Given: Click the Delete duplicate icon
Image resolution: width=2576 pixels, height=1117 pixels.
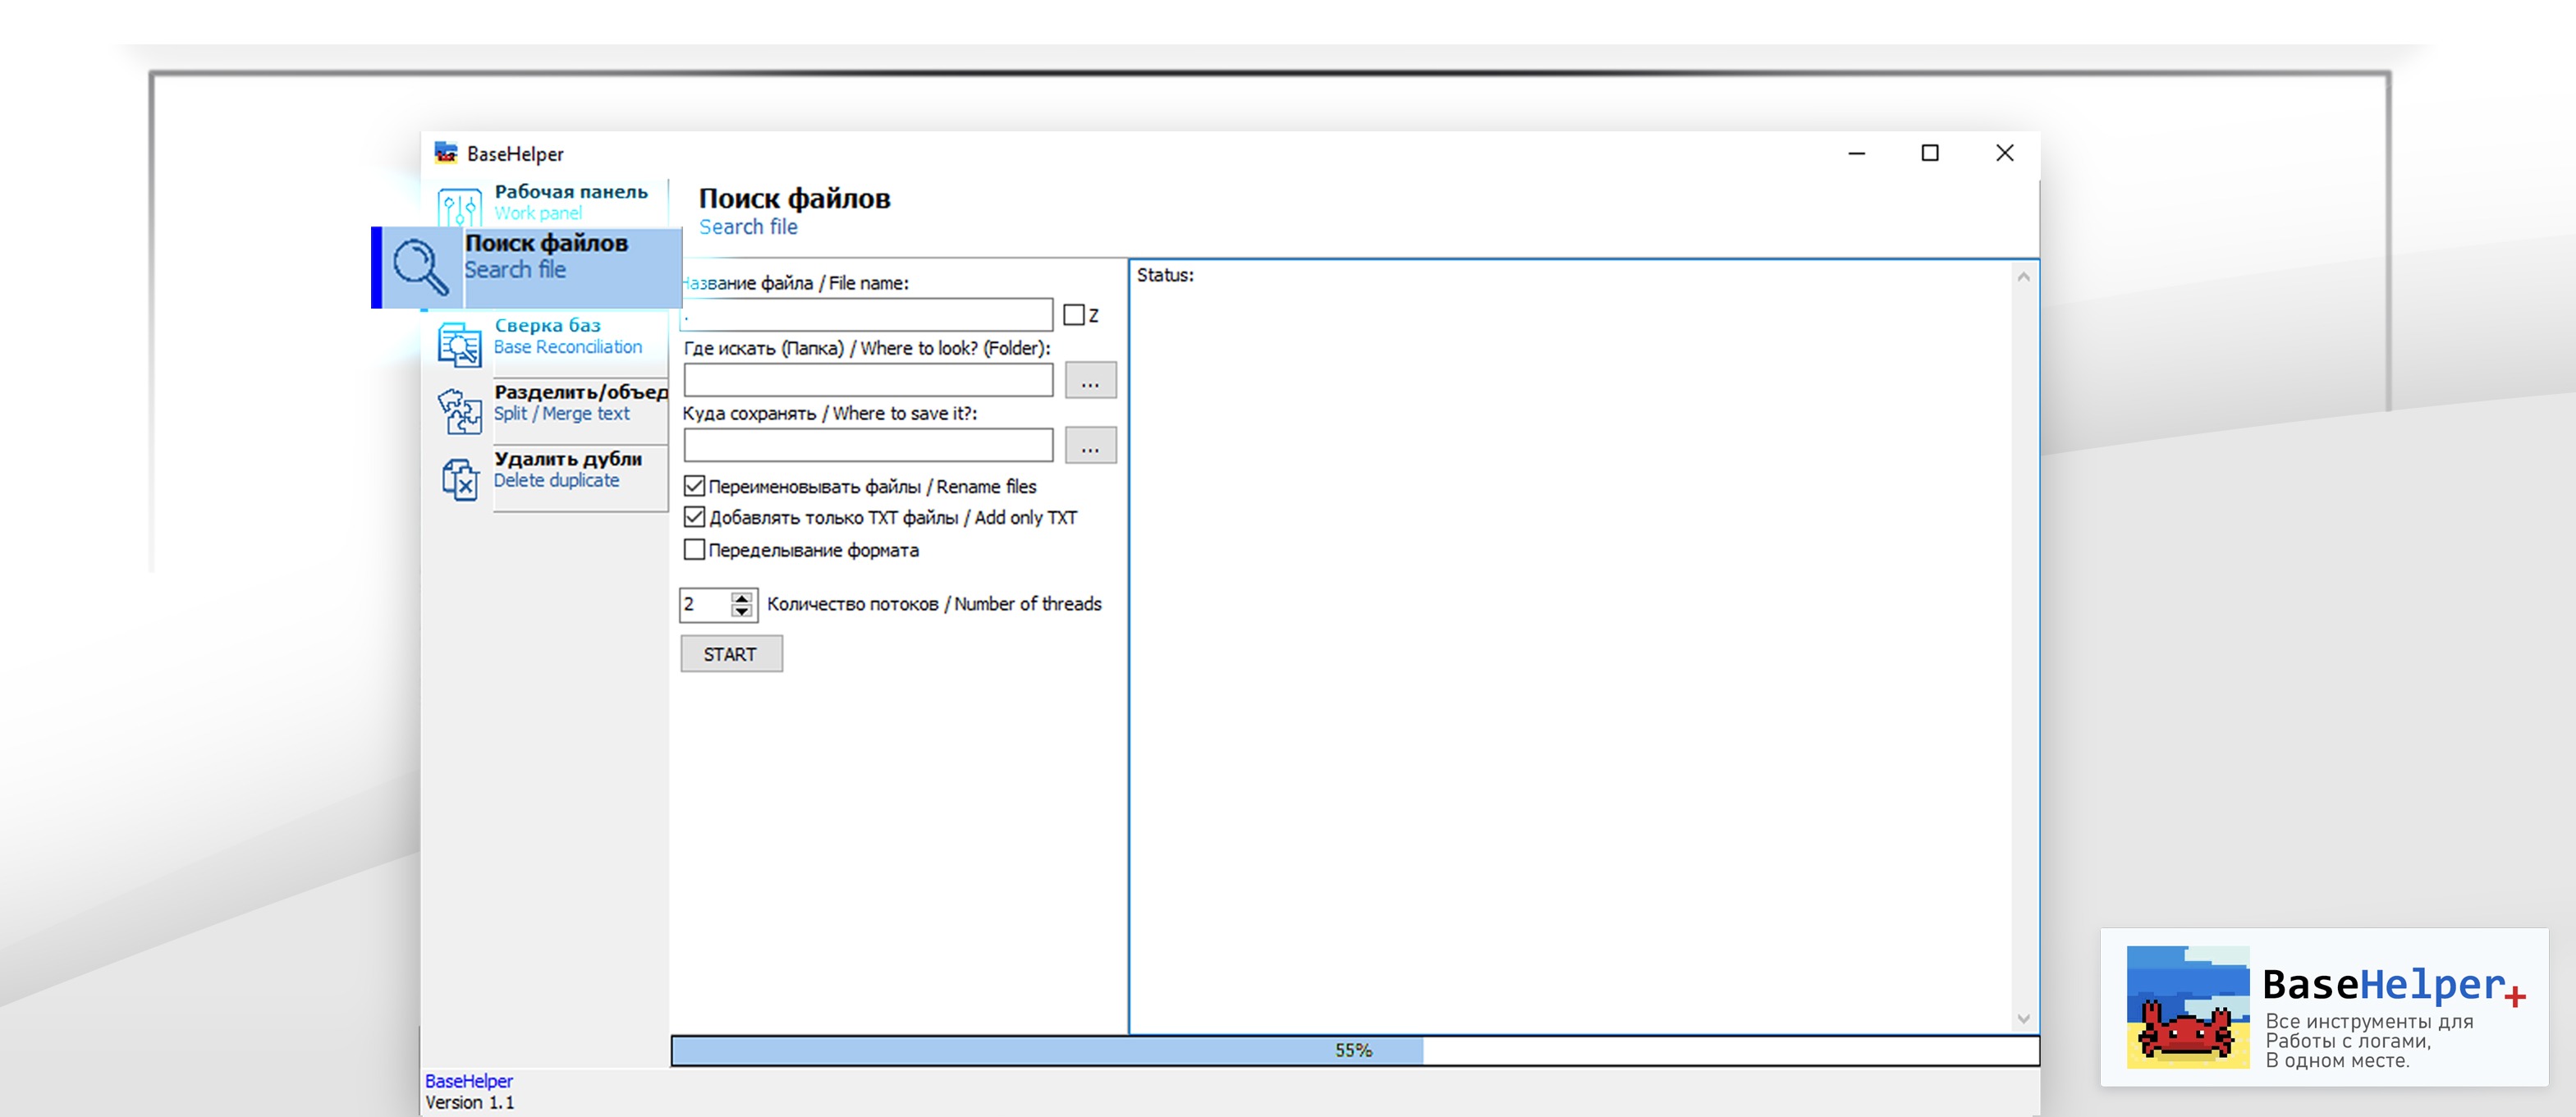Looking at the screenshot, I should point(459,479).
